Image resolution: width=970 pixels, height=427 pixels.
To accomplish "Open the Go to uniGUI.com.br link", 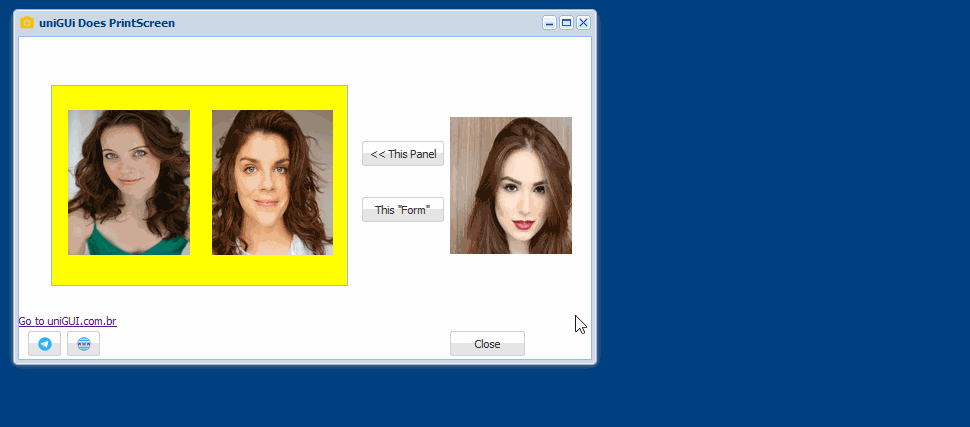I will [x=67, y=321].
